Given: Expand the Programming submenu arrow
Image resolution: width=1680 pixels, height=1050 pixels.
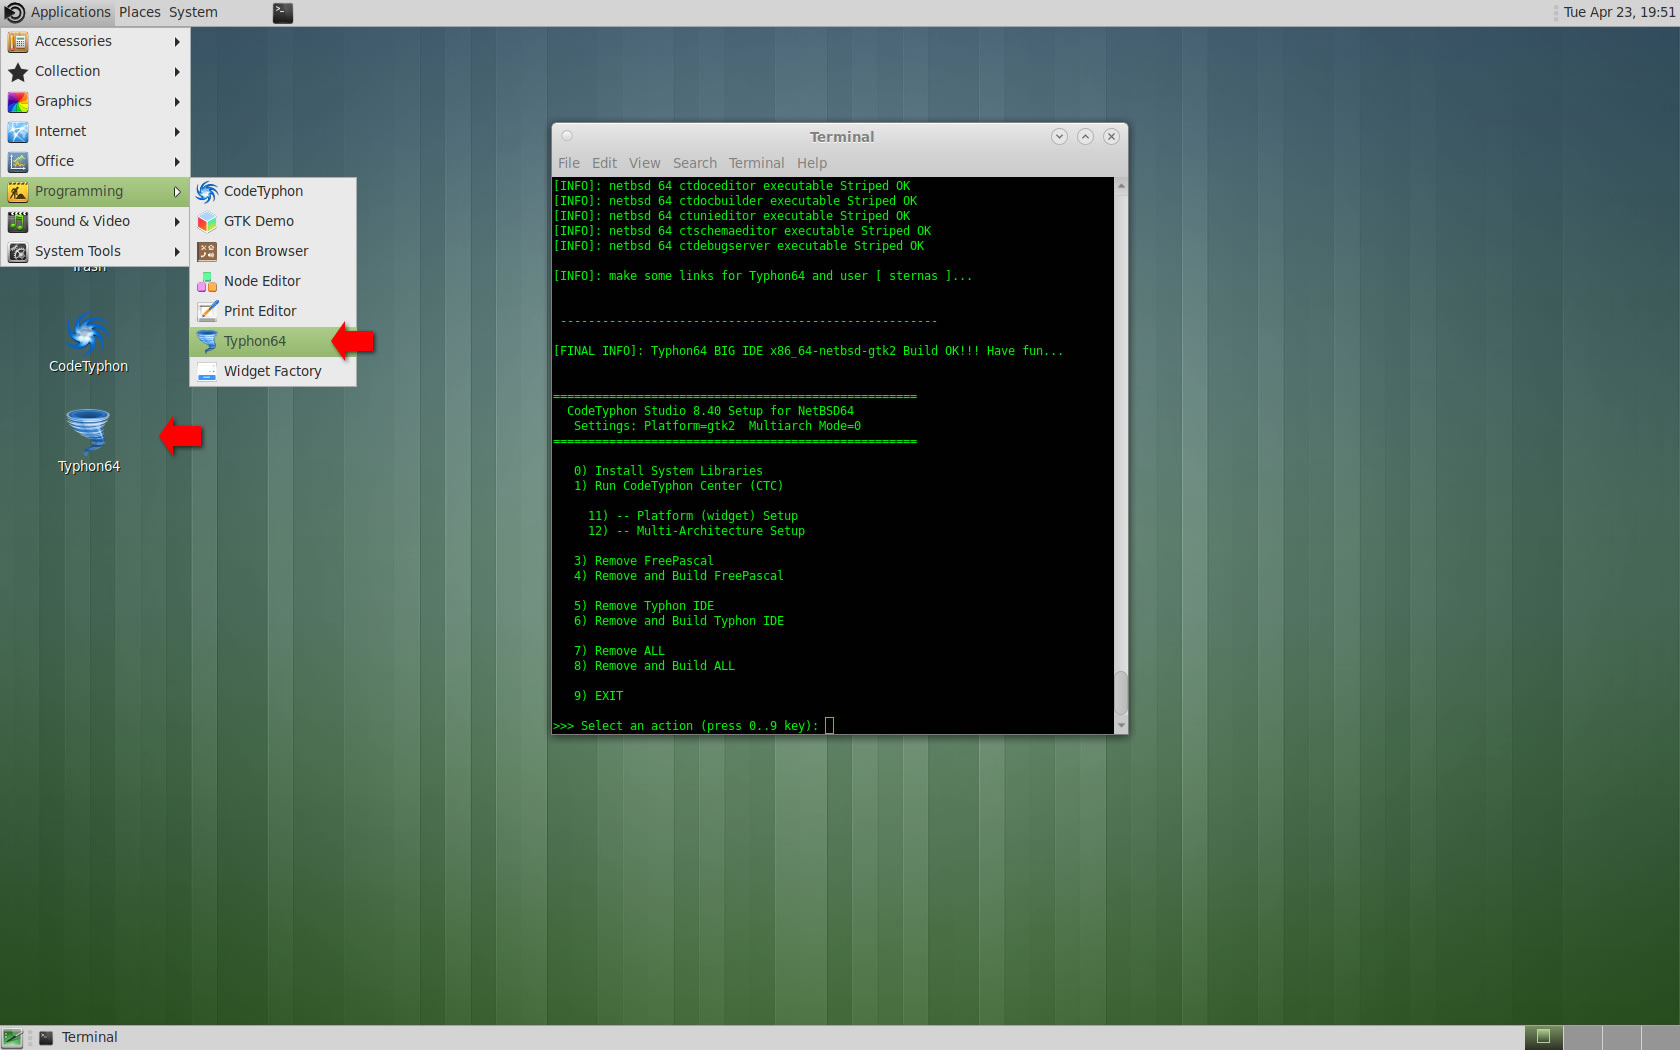Looking at the screenshot, I should 177,191.
